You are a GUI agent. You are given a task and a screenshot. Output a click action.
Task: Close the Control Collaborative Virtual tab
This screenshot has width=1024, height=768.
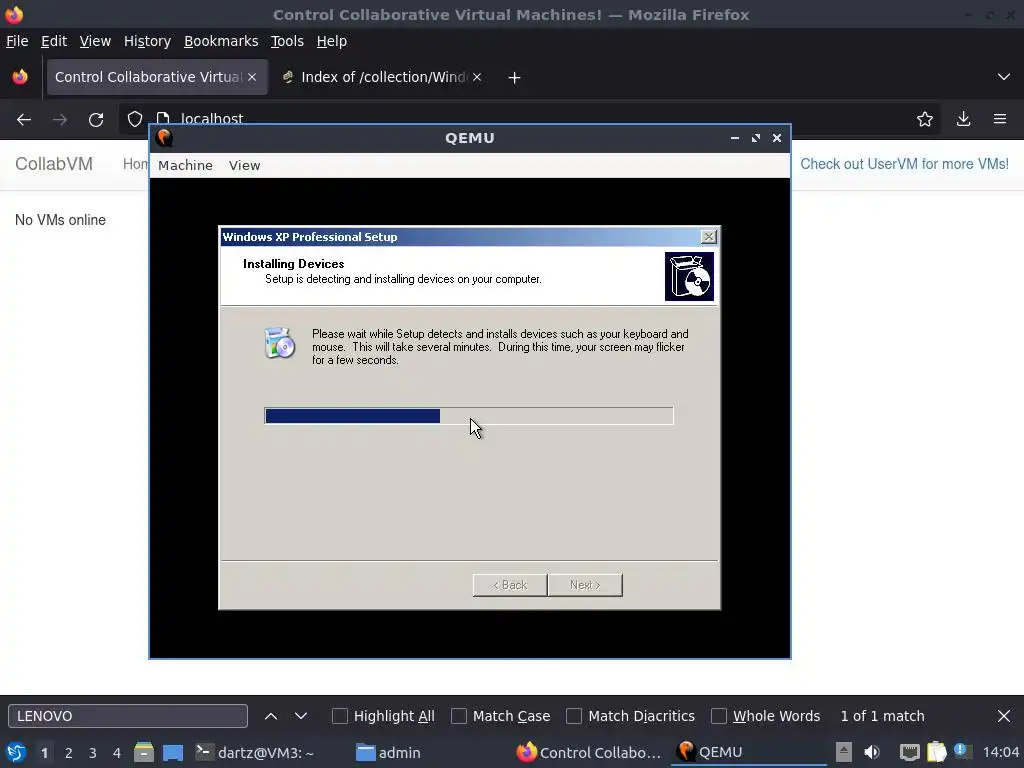coord(252,77)
